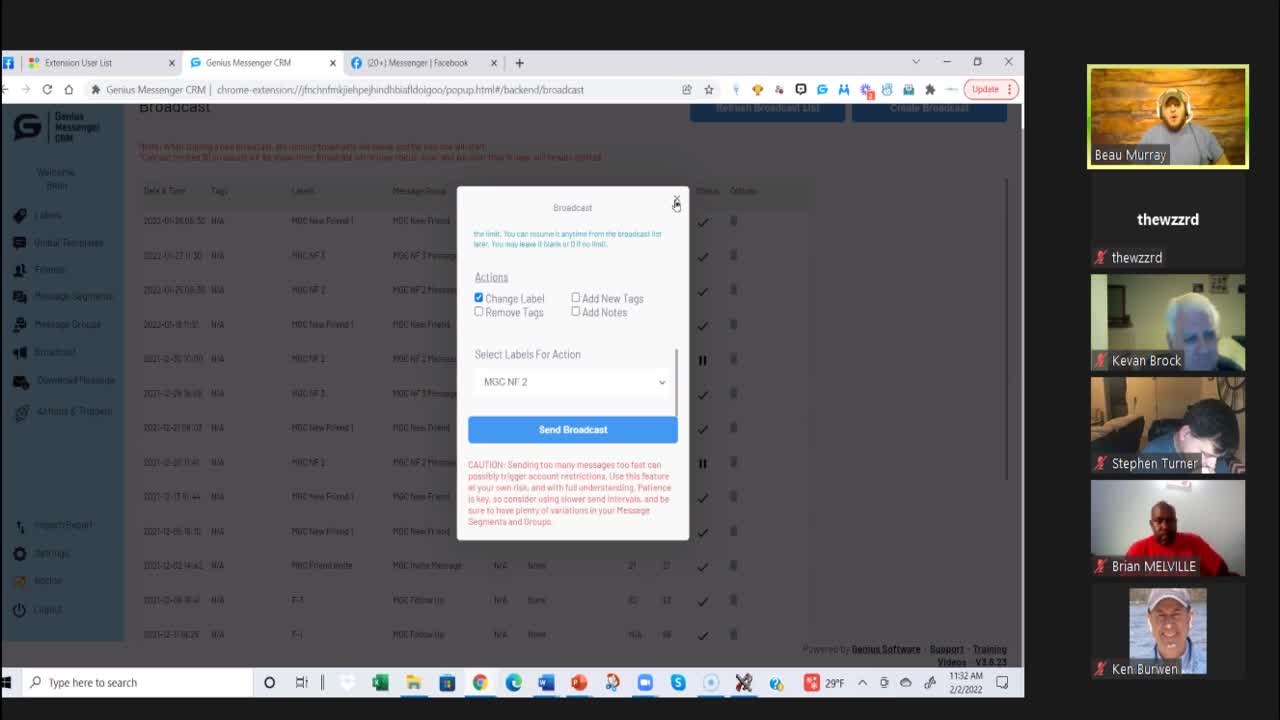
Task: Open Labels in the sidebar
Action: pos(40,215)
